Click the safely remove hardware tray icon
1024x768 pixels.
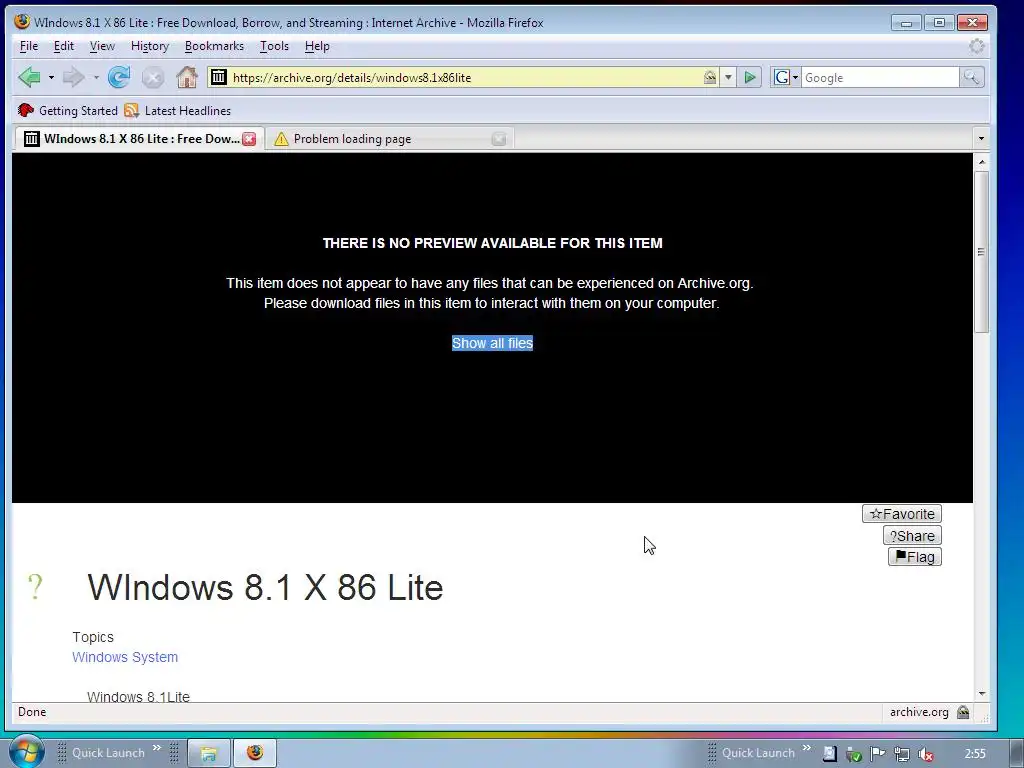coord(854,754)
